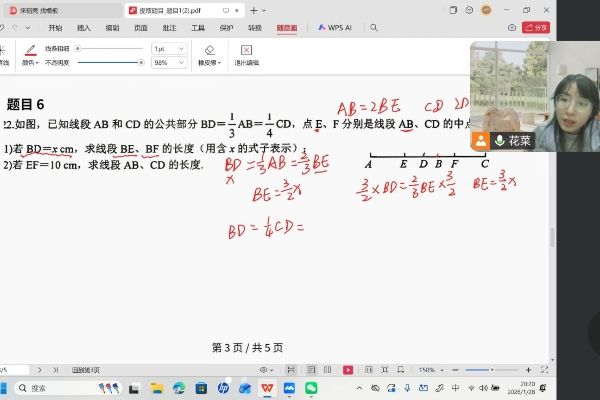The image size is (600, 400).
Task: Click the exit editing (退出编辑) icon
Action: point(246,52)
